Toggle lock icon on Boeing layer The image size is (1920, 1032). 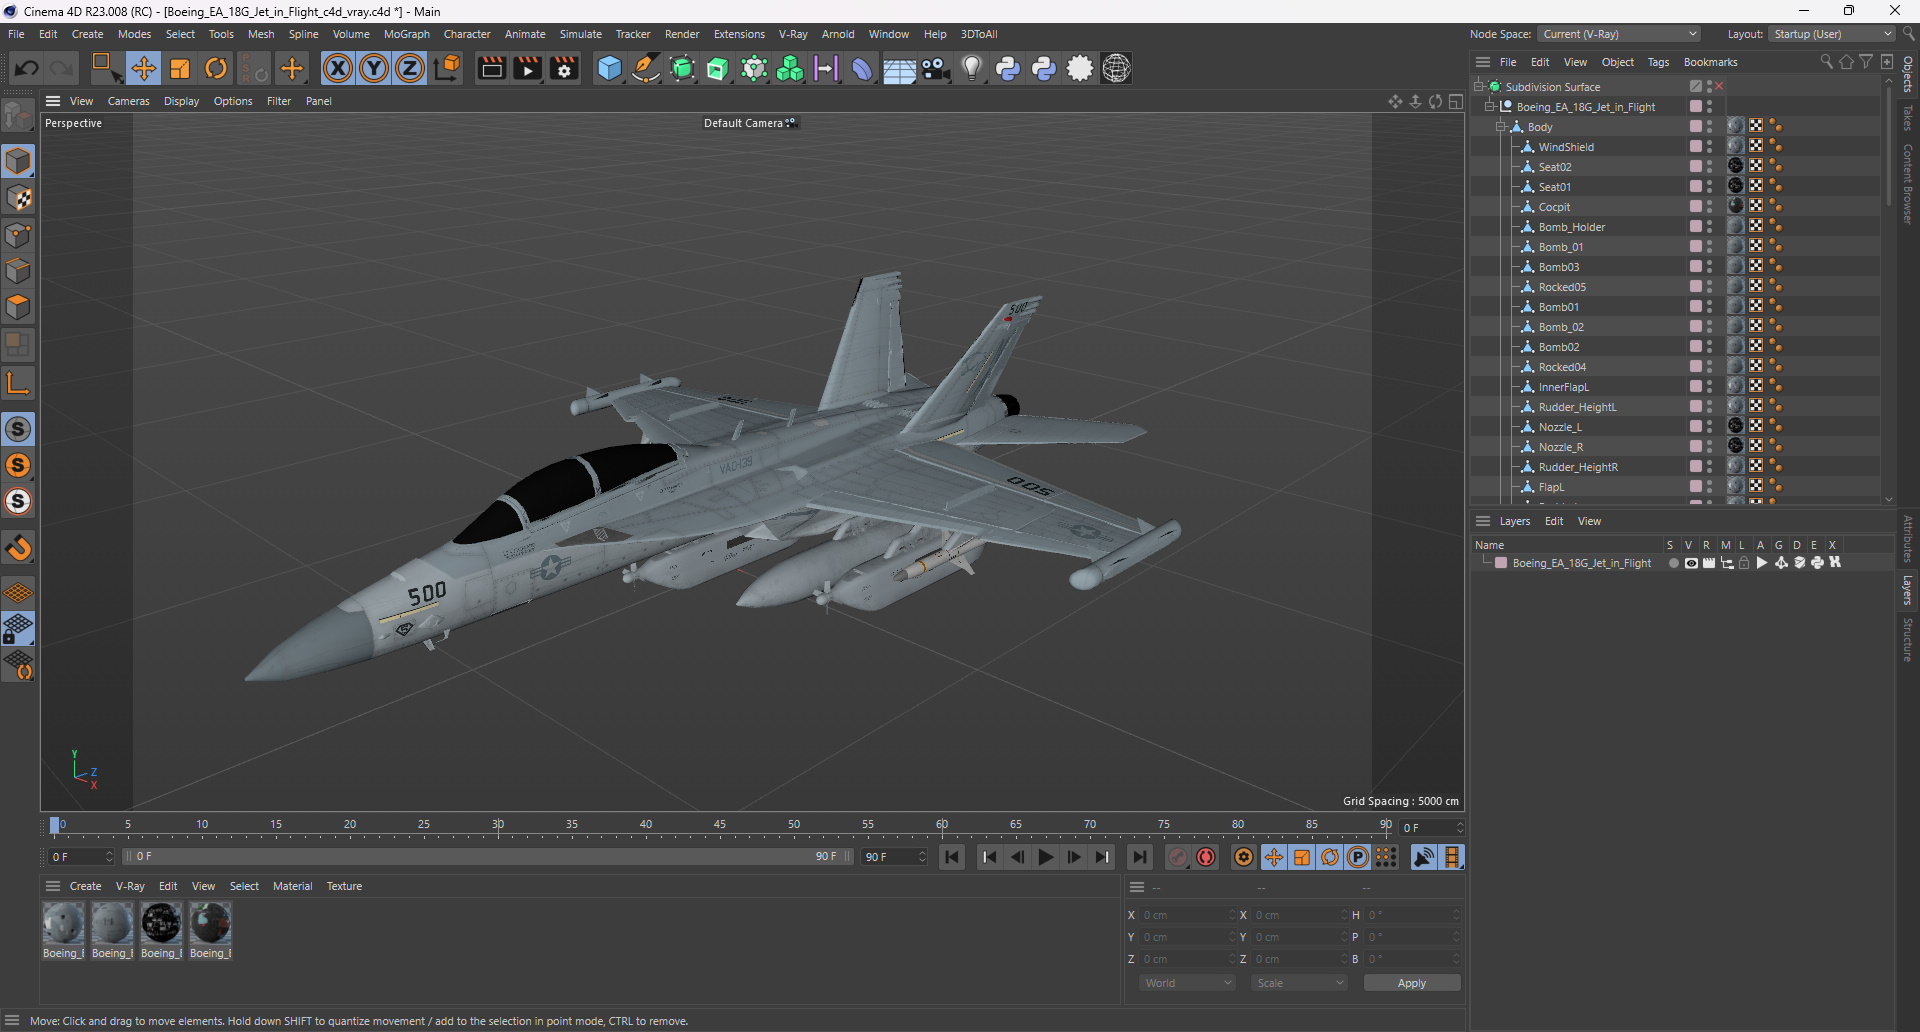(1744, 563)
